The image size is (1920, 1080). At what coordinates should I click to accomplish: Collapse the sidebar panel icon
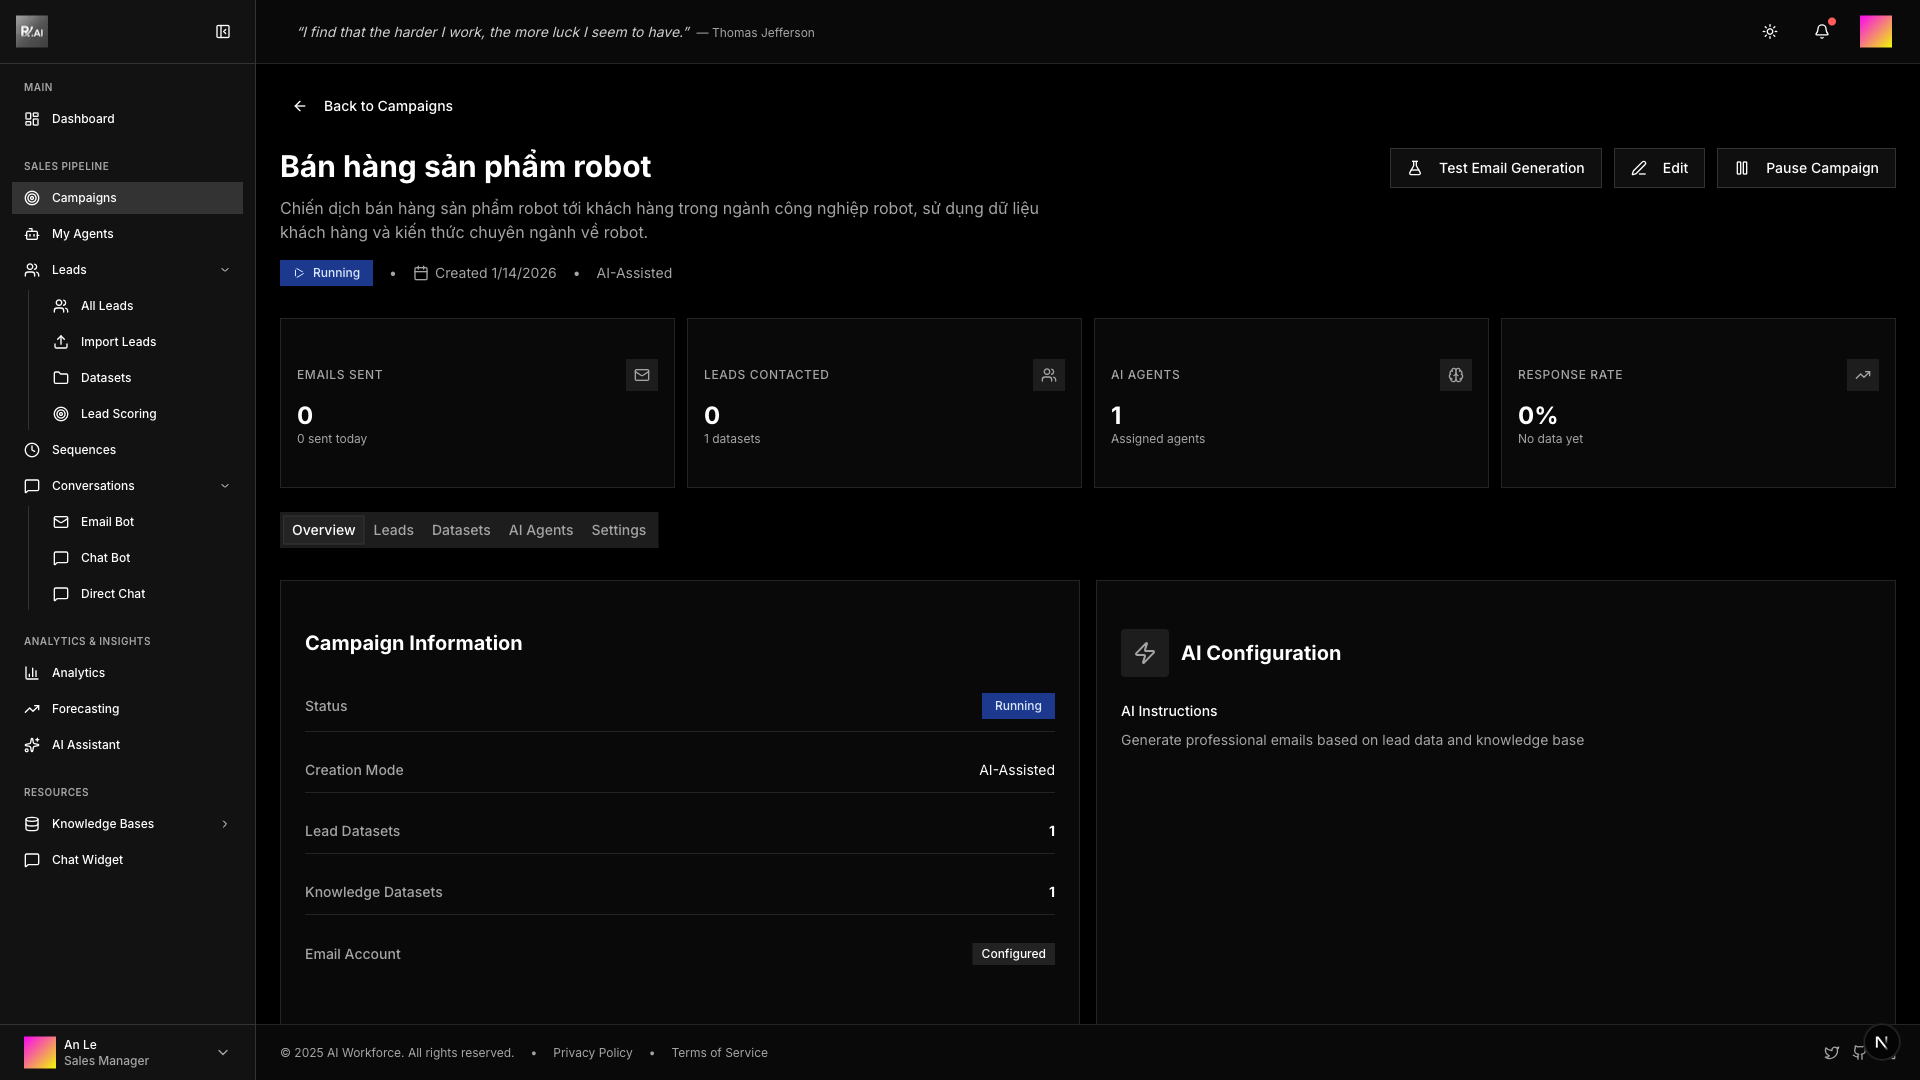(x=223, y=32)
